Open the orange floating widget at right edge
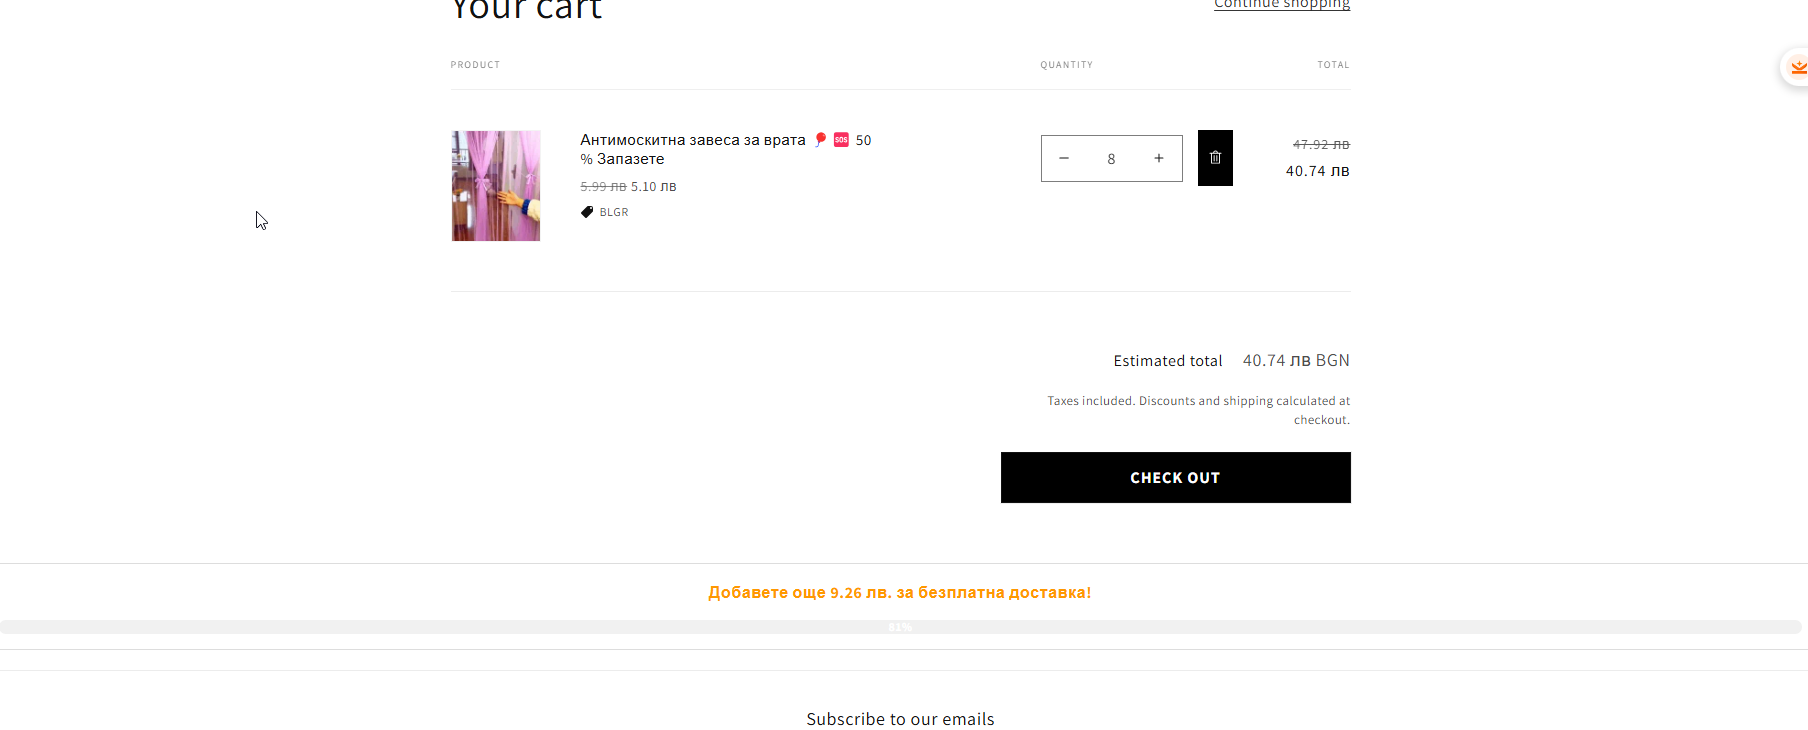 coord(1796,67)
